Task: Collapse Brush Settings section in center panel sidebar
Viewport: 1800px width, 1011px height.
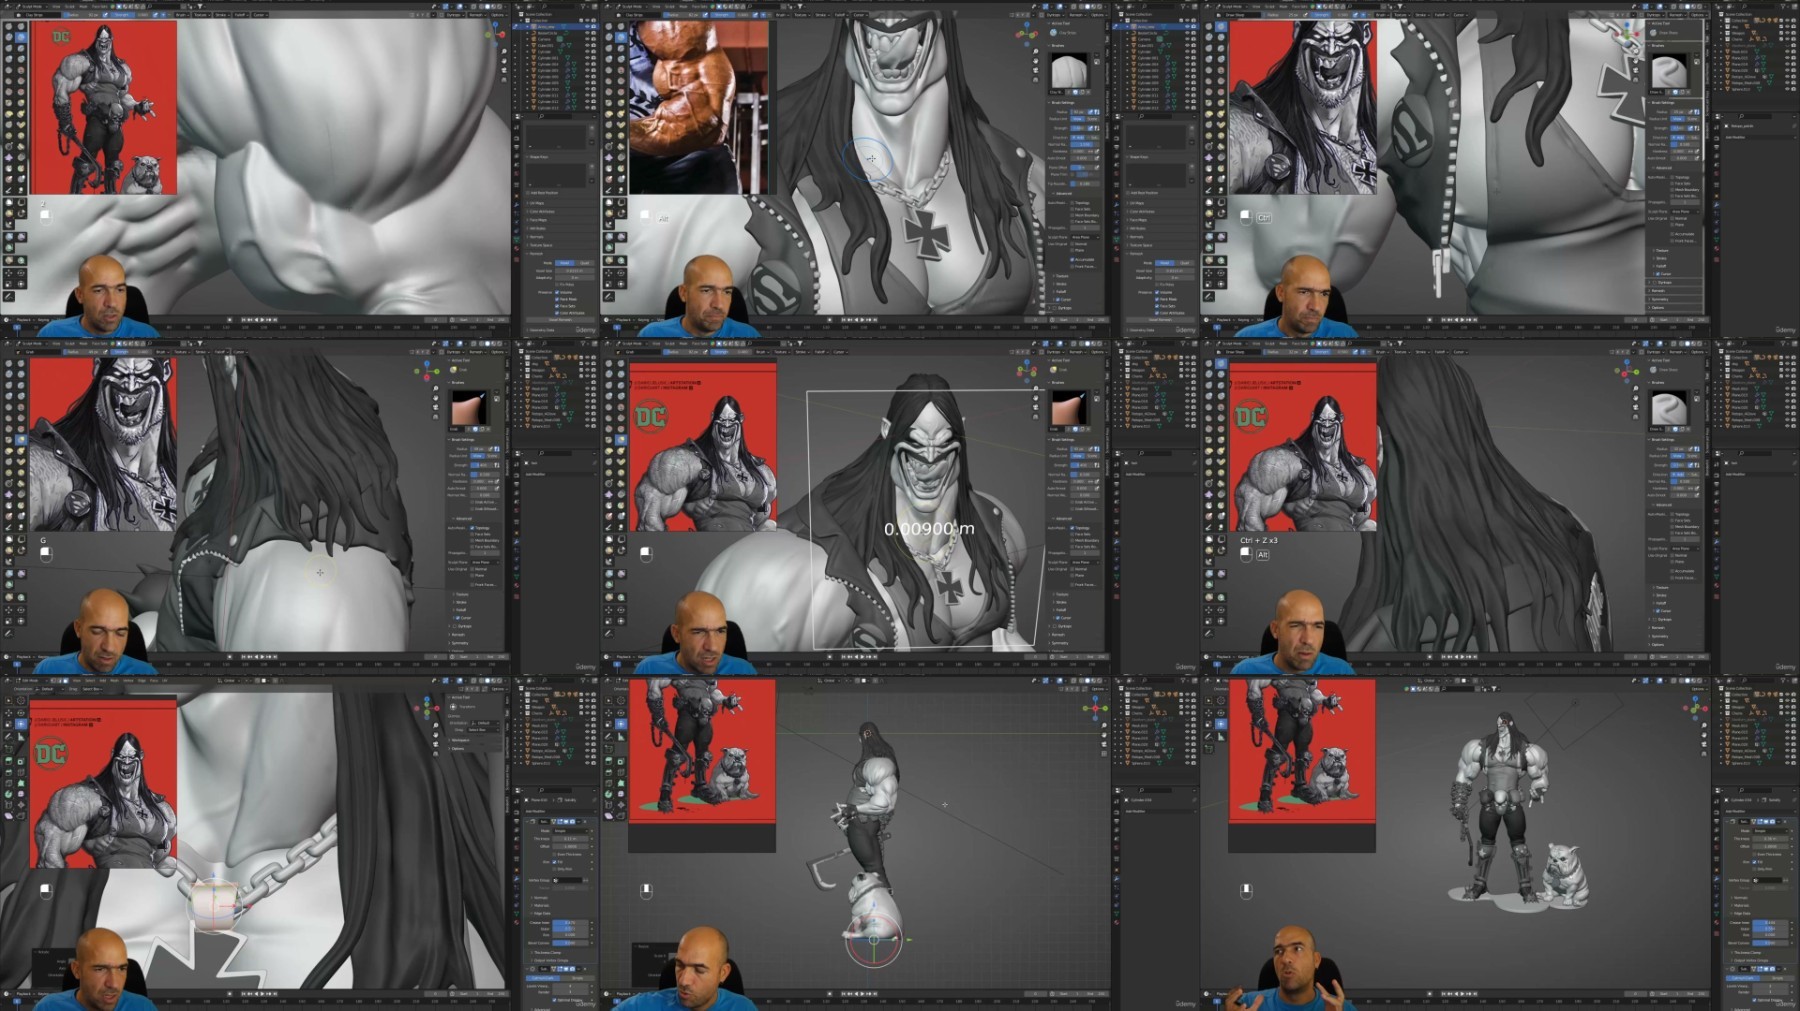Action: coord(1064,440)
